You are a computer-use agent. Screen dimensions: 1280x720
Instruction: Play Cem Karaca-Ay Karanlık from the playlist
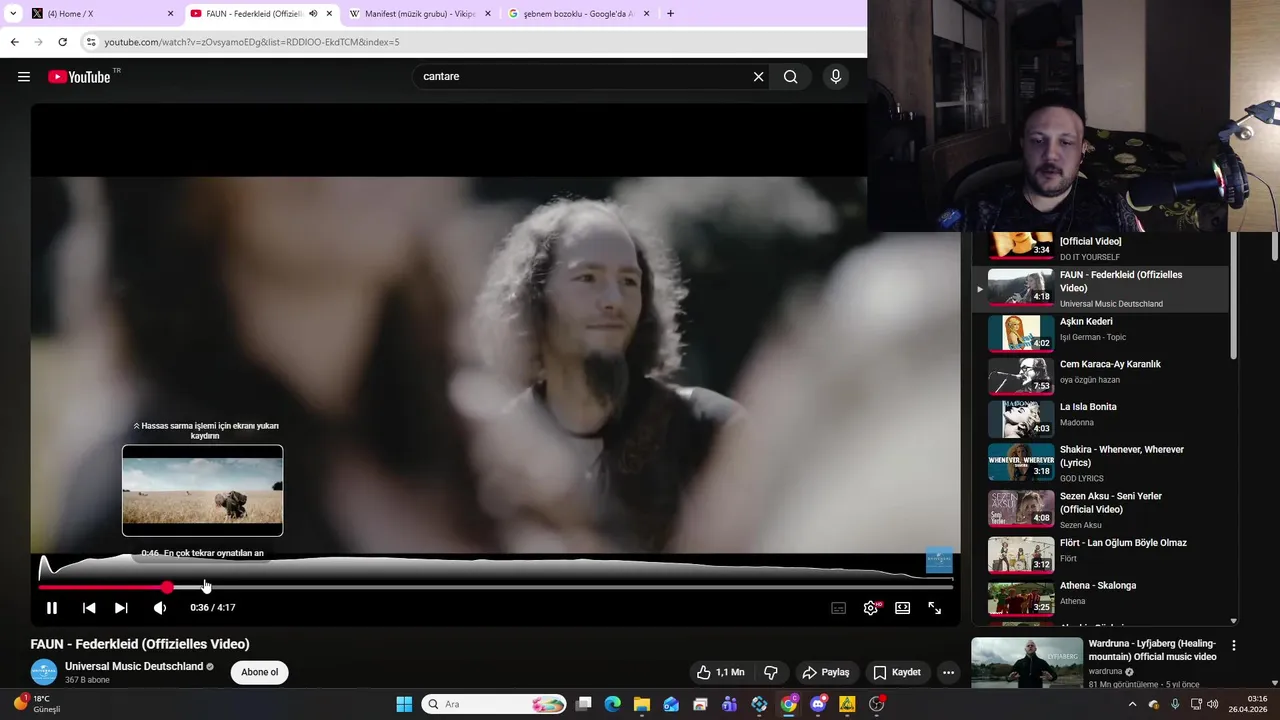[x=1100, y=376]
